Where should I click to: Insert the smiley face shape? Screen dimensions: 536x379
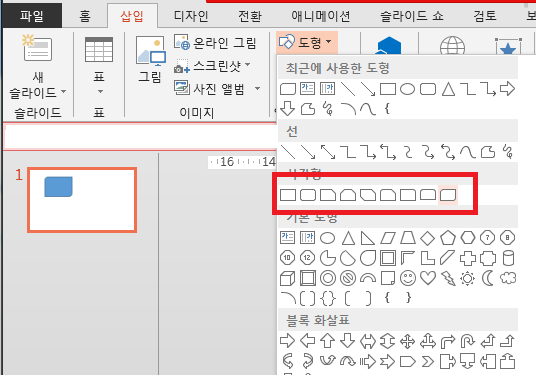(408, 279)
